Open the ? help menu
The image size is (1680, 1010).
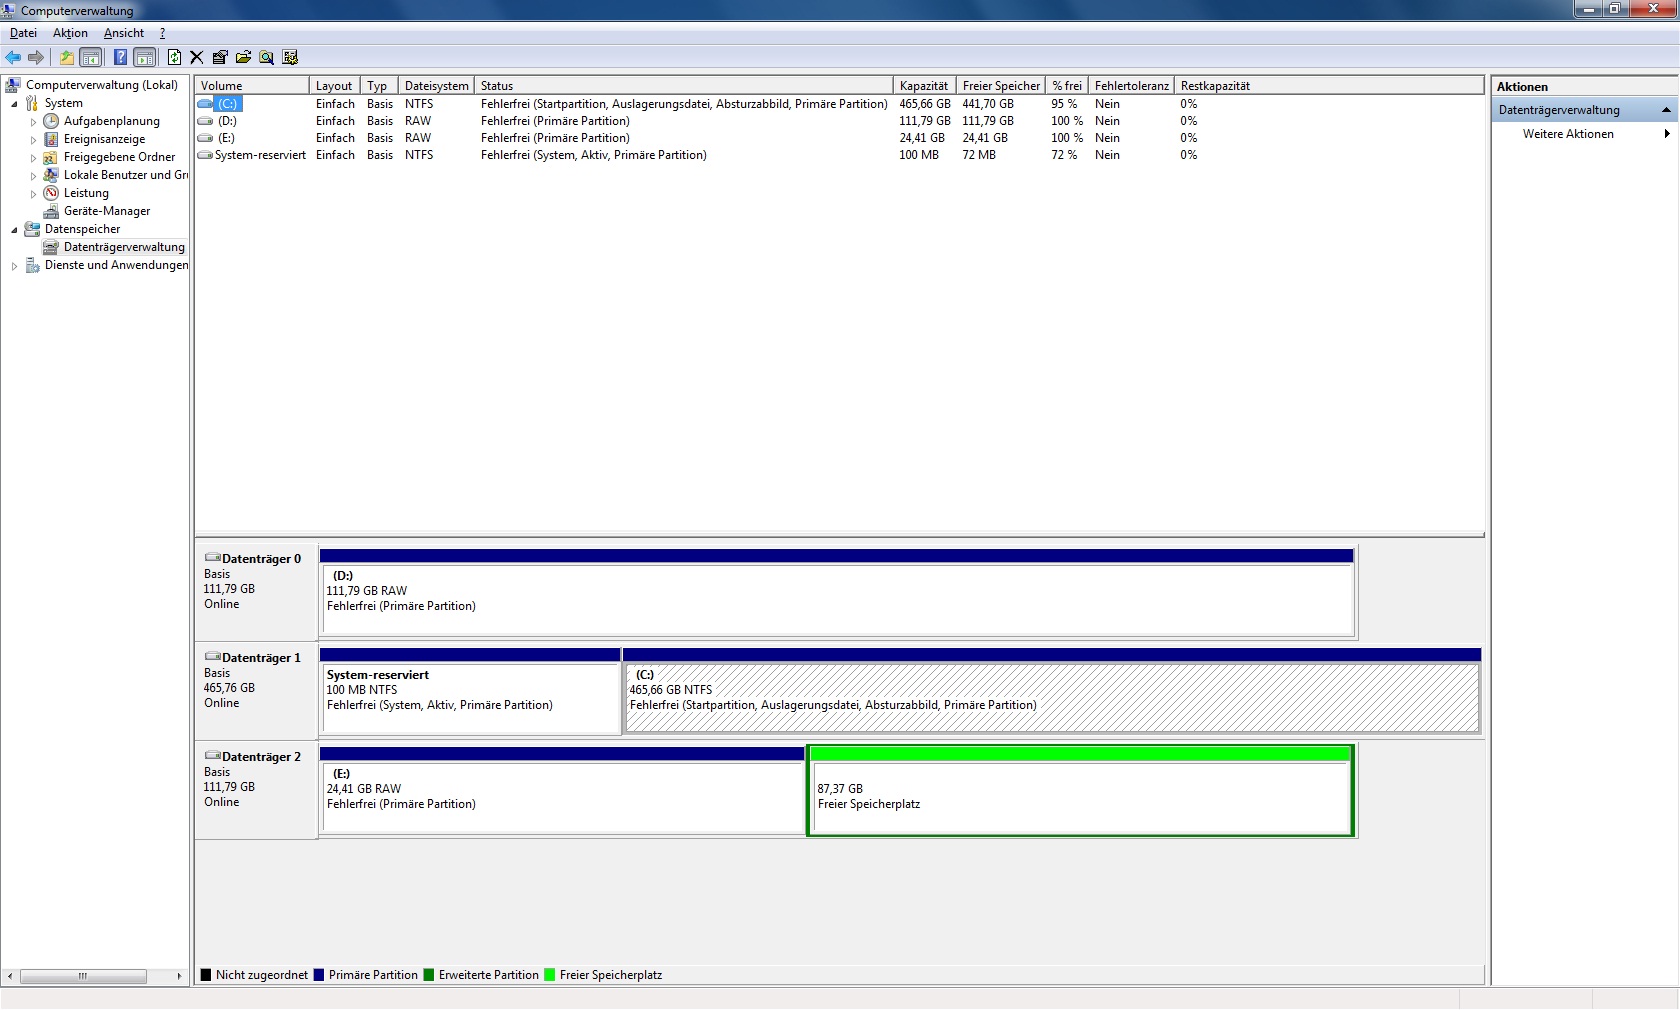162,33
